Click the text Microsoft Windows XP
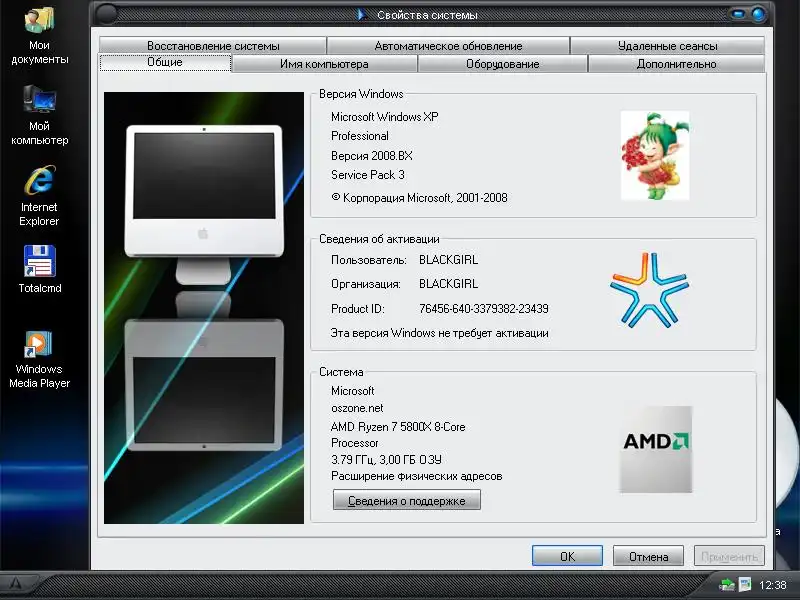800x600 pixels. pos(385,117)
